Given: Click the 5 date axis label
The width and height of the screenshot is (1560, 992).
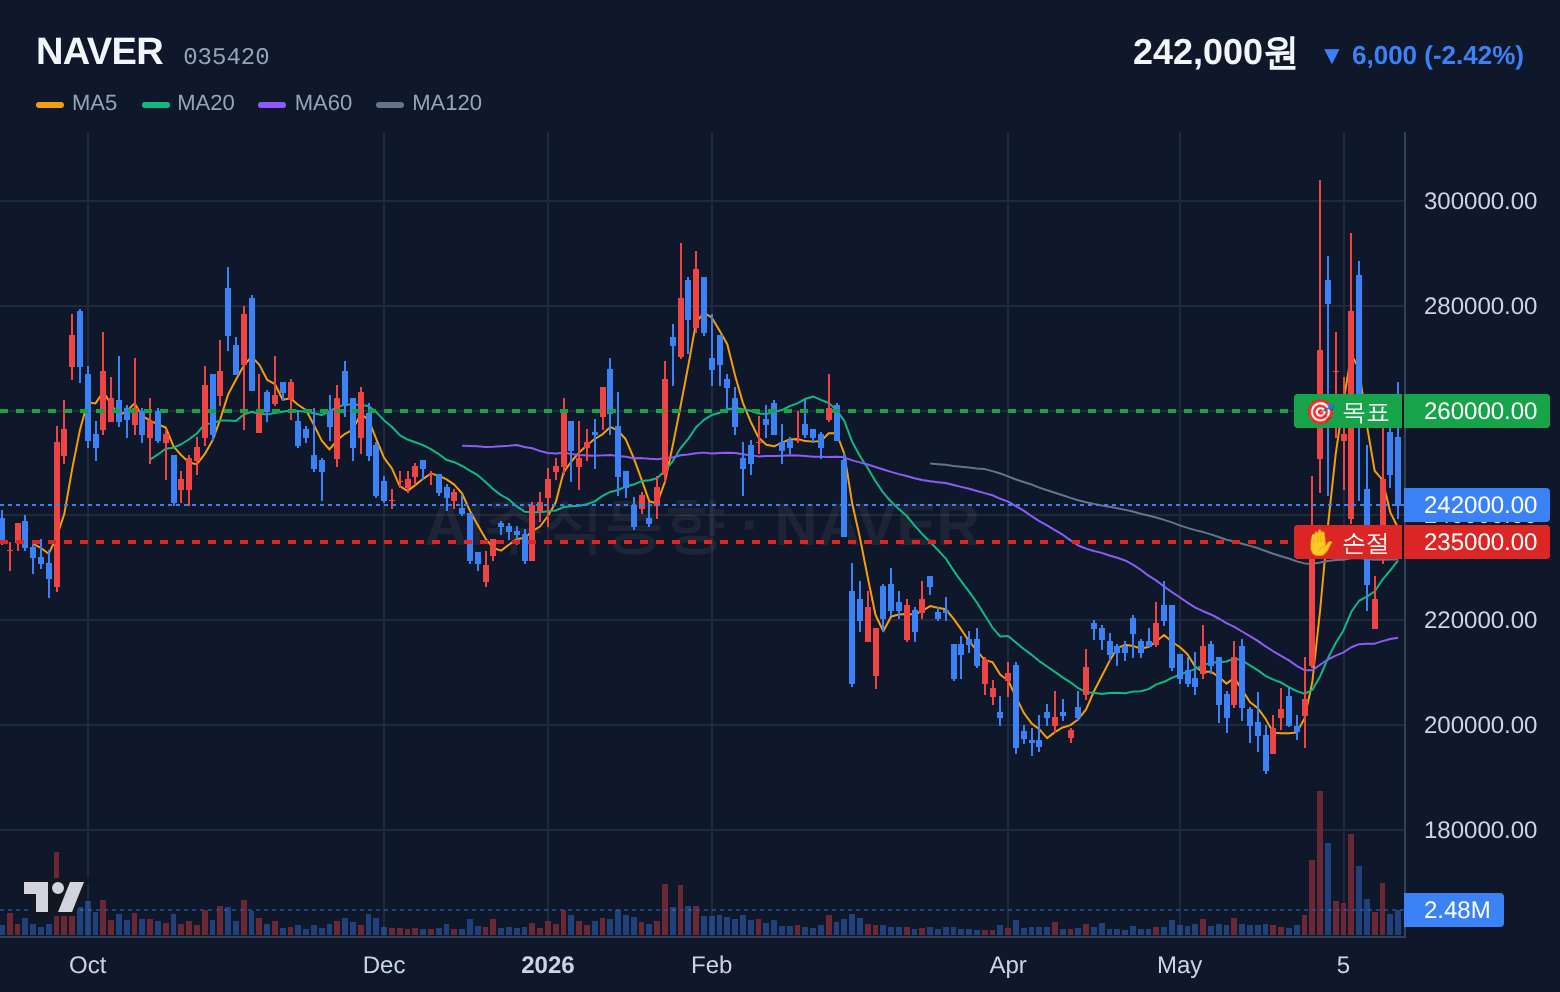Looking at the screenshot, I should coord(1343,965).
